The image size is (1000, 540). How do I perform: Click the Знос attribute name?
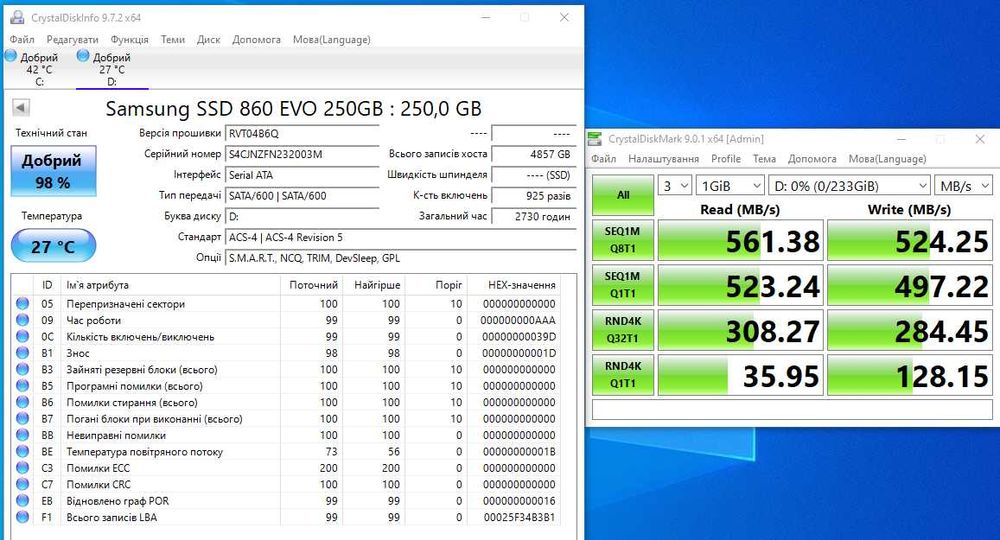click(x=78, y=353)
